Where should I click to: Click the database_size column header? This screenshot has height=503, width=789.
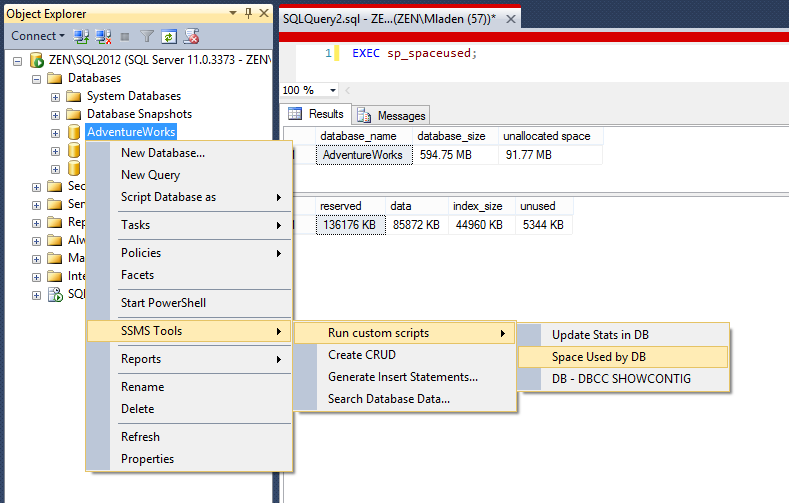point(456,136)
